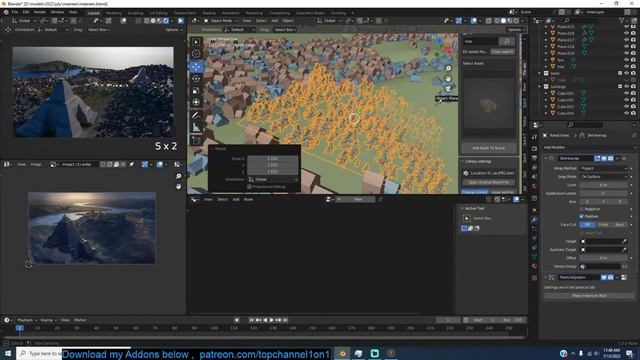Set Face Cull to Front
640x360 pixels.
pos(603,225)
